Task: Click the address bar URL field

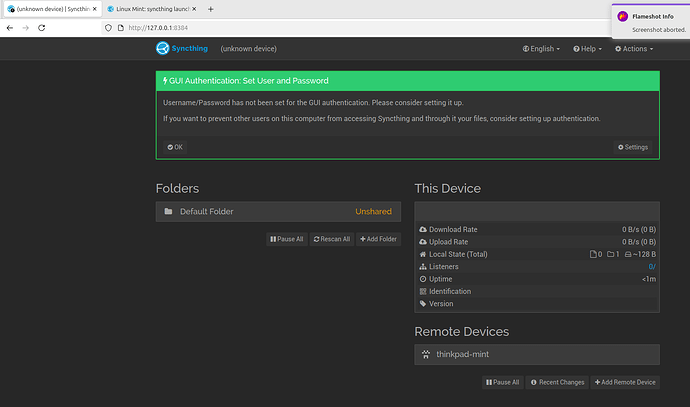Action: coord(356,28)
